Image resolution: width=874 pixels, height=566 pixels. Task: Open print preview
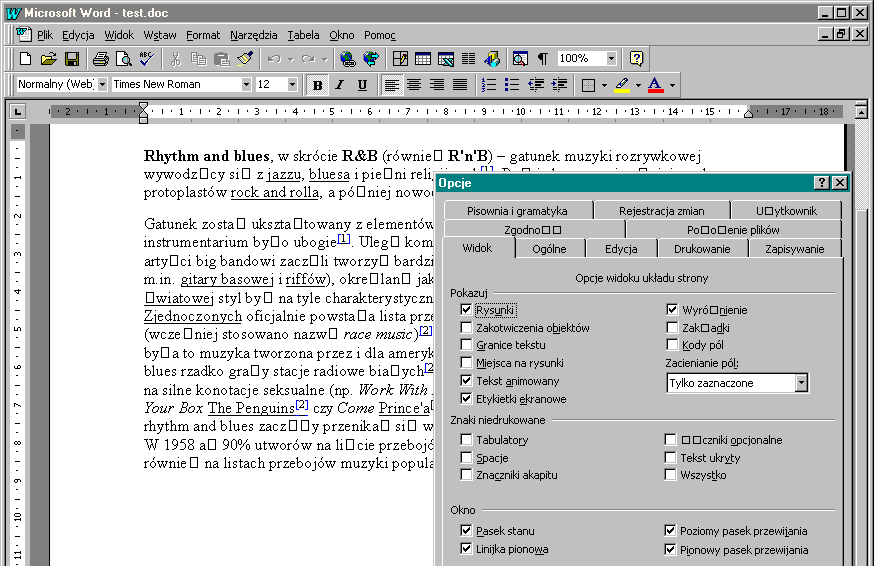(123, 59)
